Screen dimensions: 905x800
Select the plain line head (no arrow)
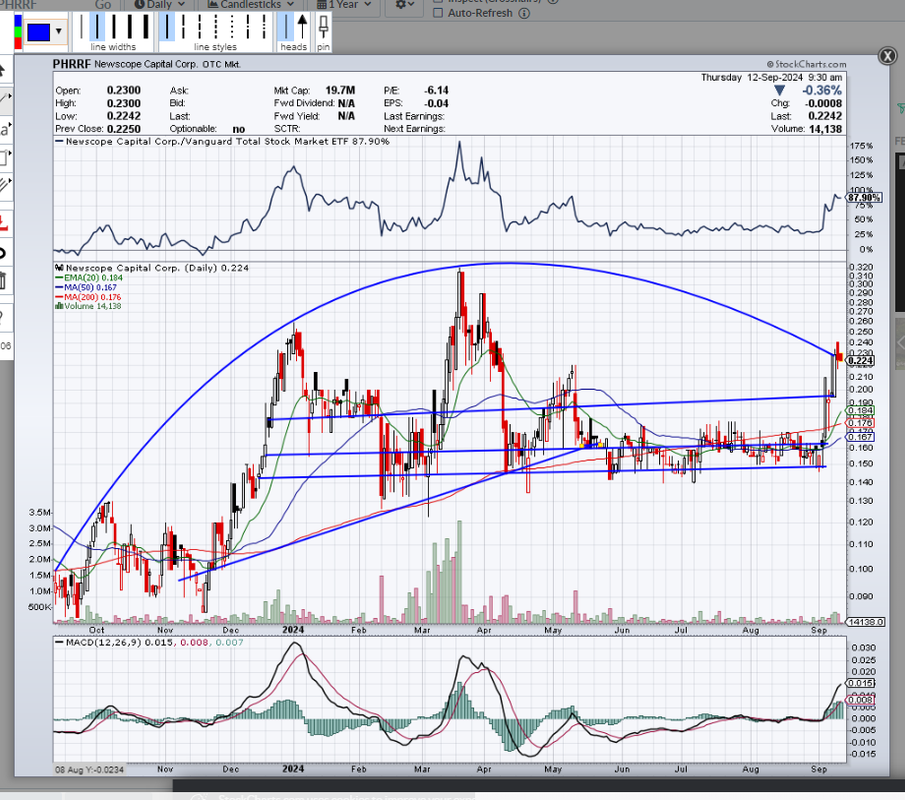(x=286, y=27)
